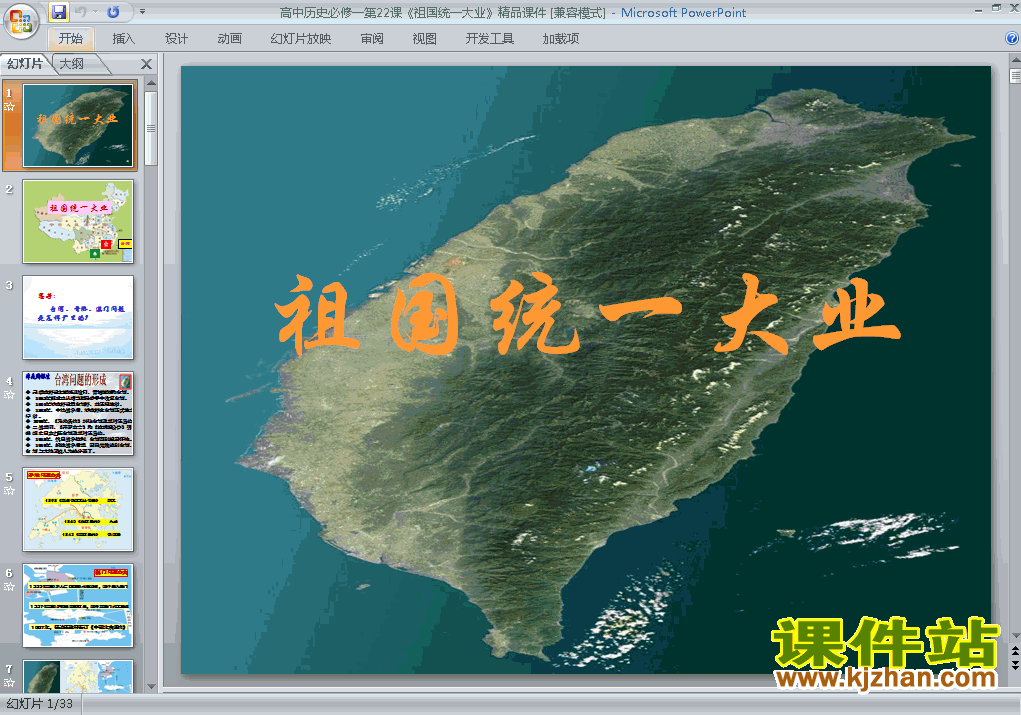Click the 幻灯片 1/33 status indicator
The height and width of the screenshot is (715, 1021).
pos(40,704)
